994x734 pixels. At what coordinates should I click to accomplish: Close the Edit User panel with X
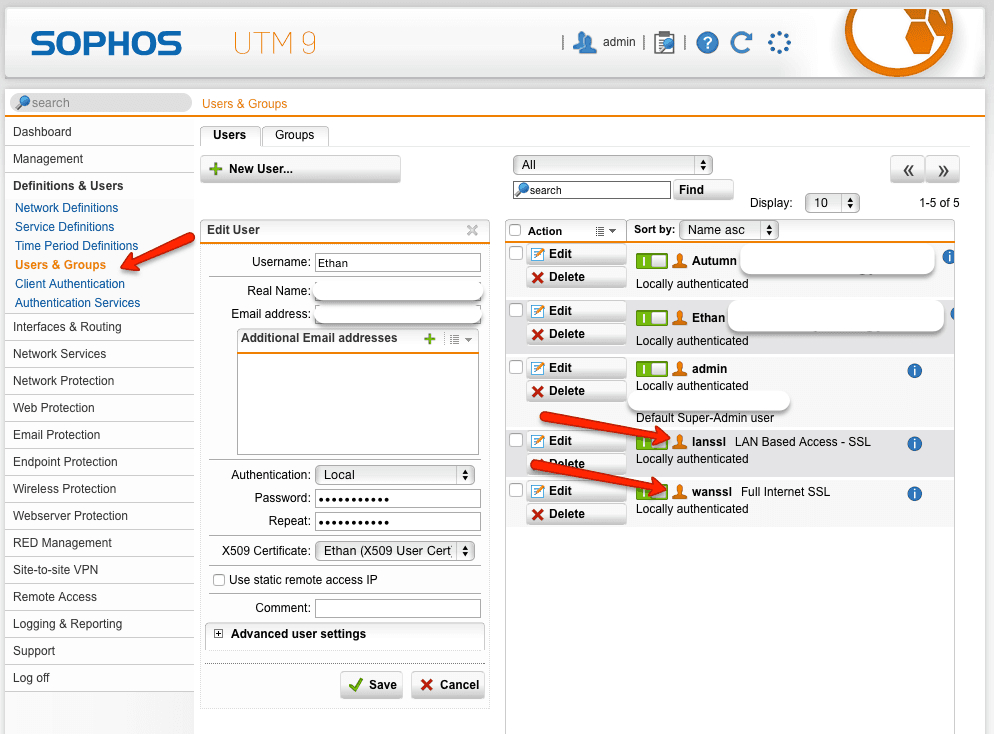[472, 230]
